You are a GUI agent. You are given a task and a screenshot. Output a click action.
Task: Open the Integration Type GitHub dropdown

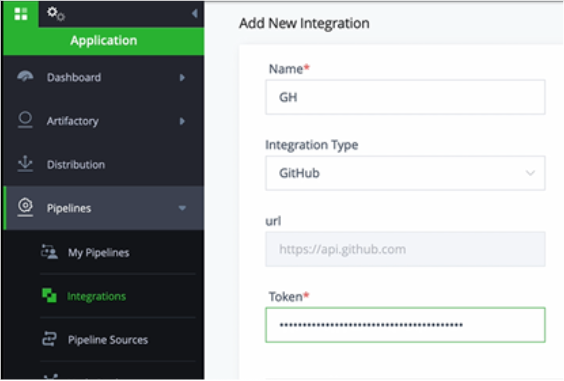coord(405,173)
